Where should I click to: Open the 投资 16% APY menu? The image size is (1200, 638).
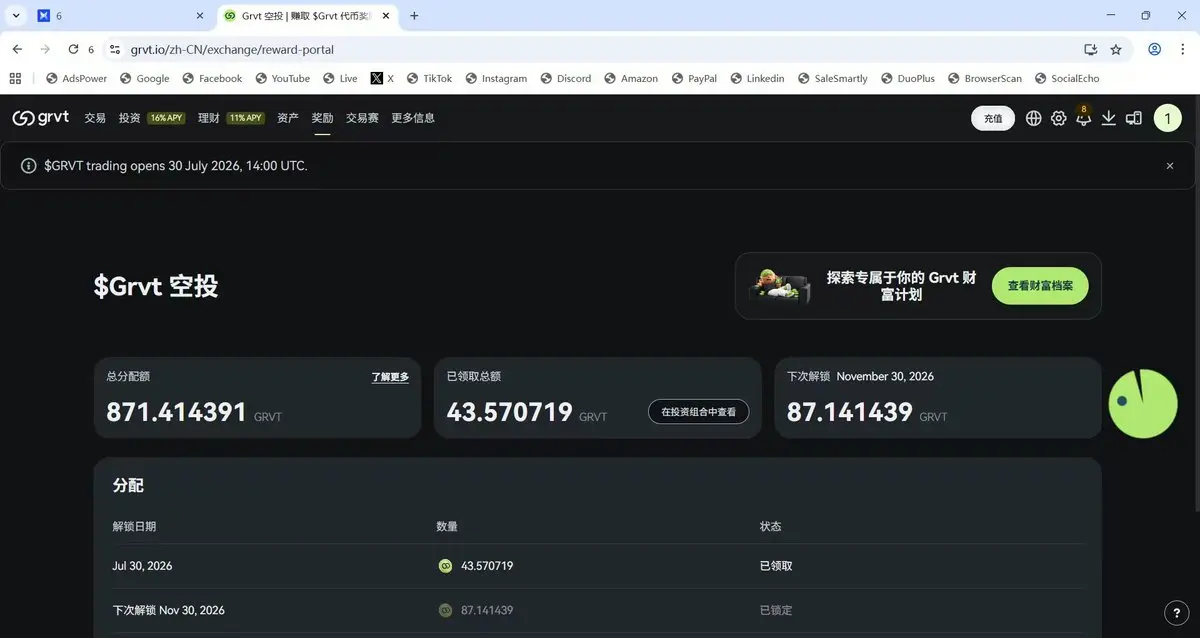(x=152, y=118)
